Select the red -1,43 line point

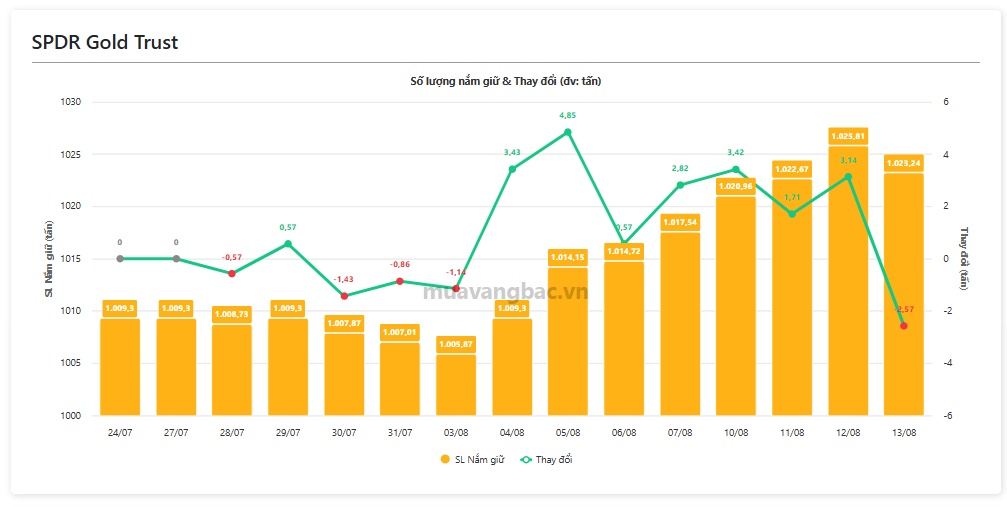coord(344,296)
